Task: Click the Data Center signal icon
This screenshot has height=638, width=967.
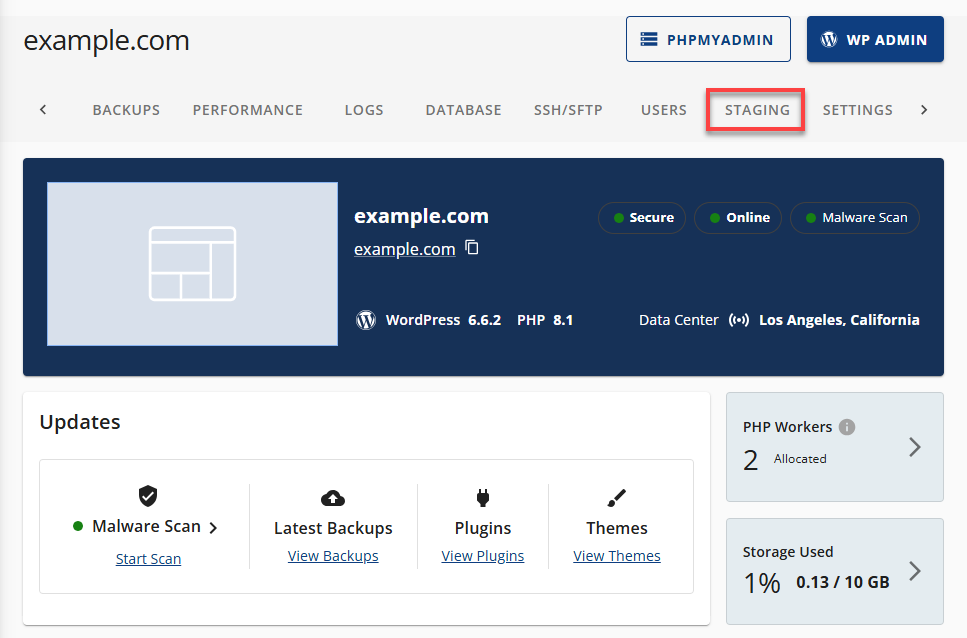Action: pos(739,319)
